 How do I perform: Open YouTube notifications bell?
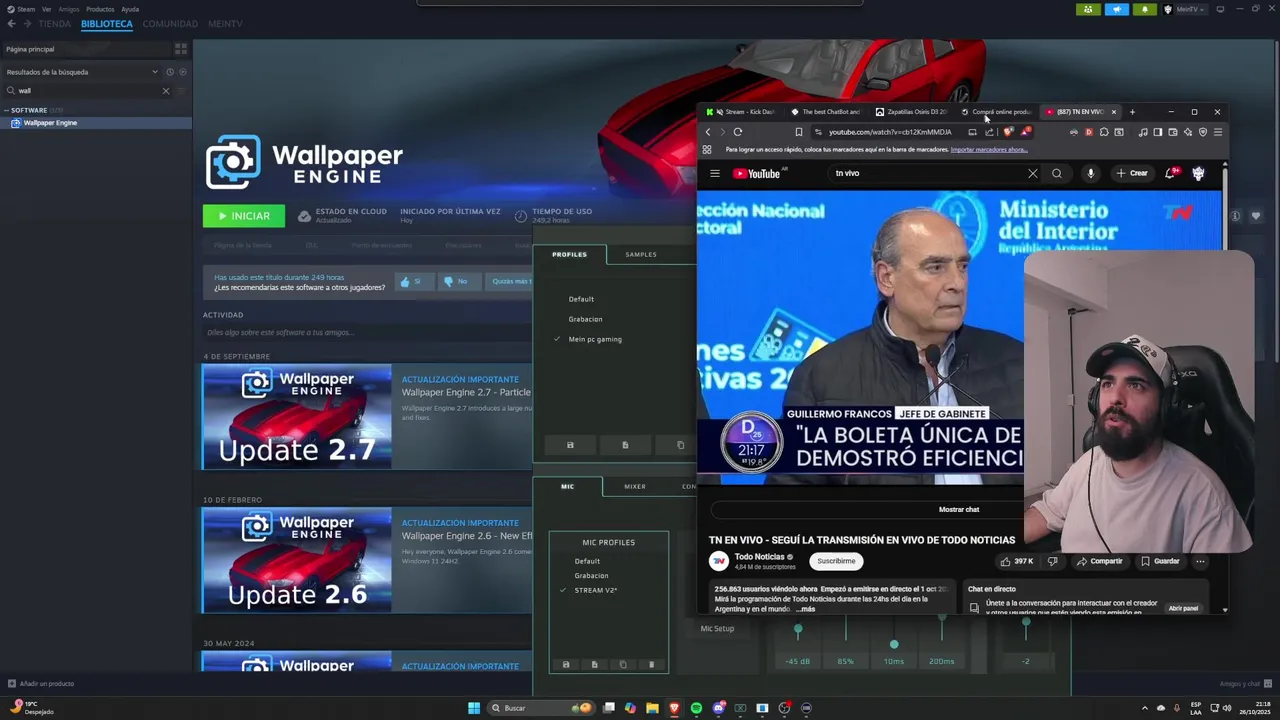click(1170, 173)
